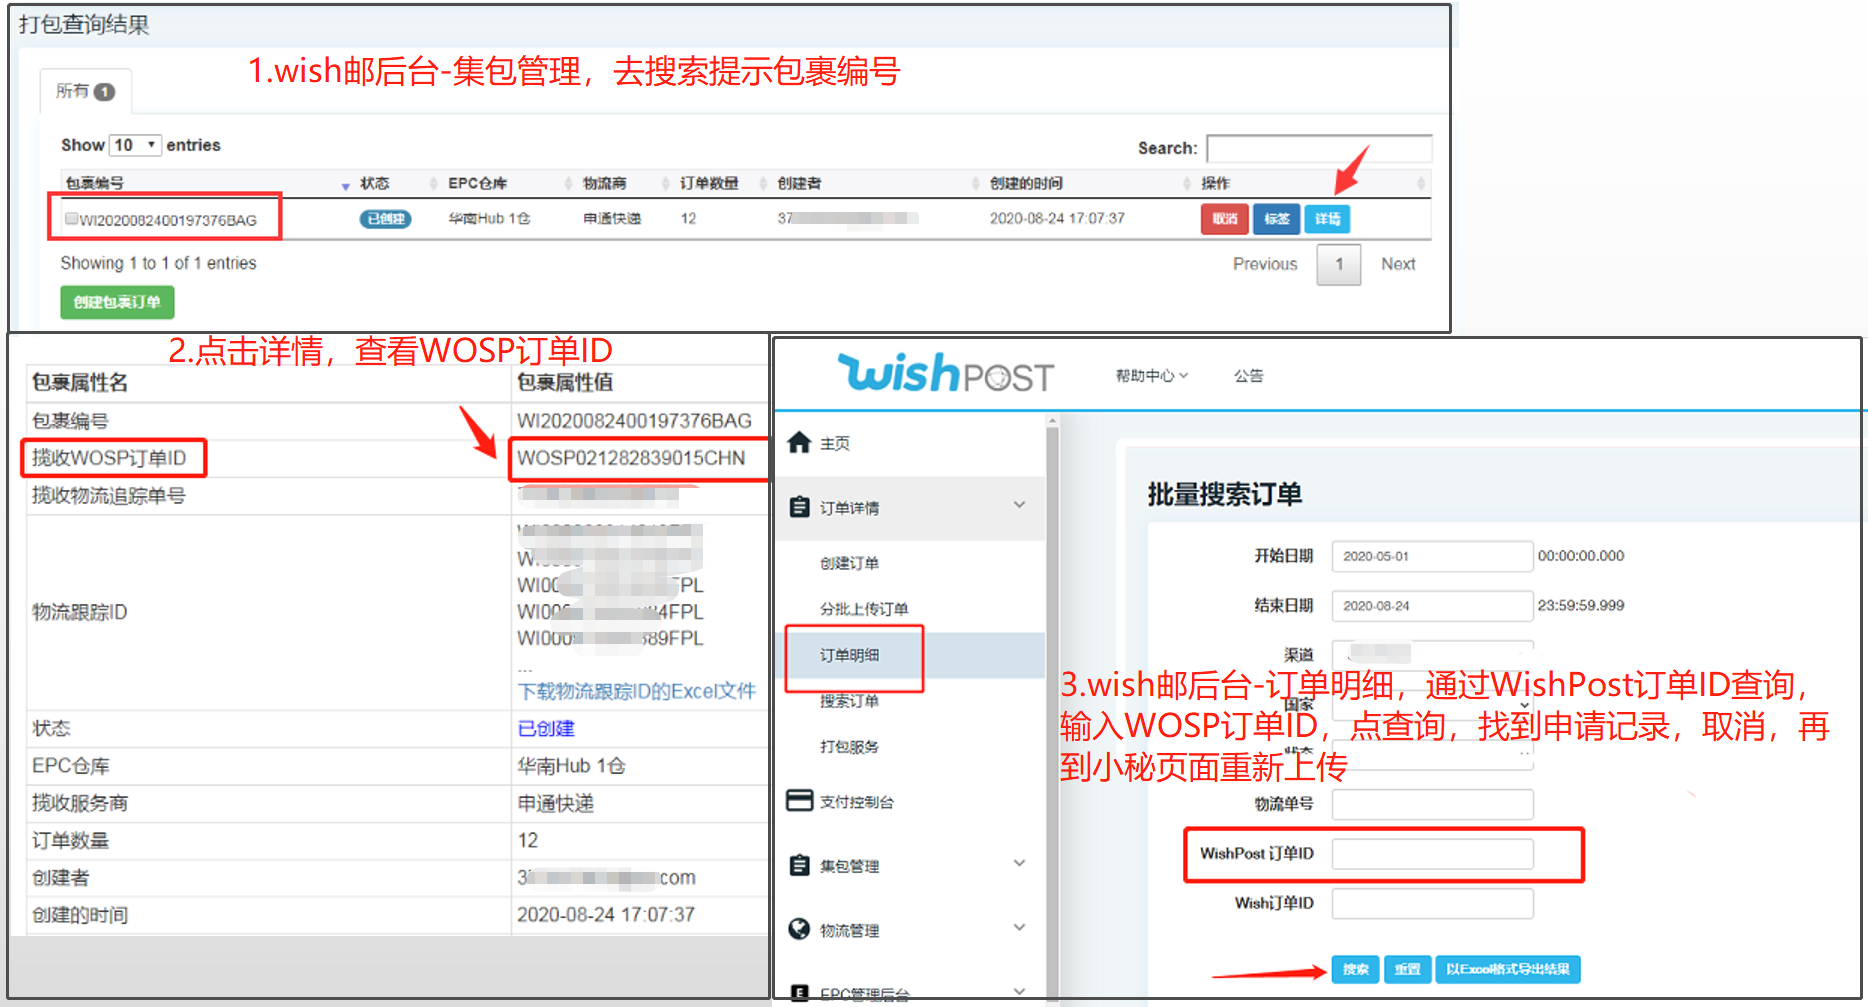Click the 揽收WOSP订单ID row label
This screenshot has width=1868, height=1007.
point(109,458)
